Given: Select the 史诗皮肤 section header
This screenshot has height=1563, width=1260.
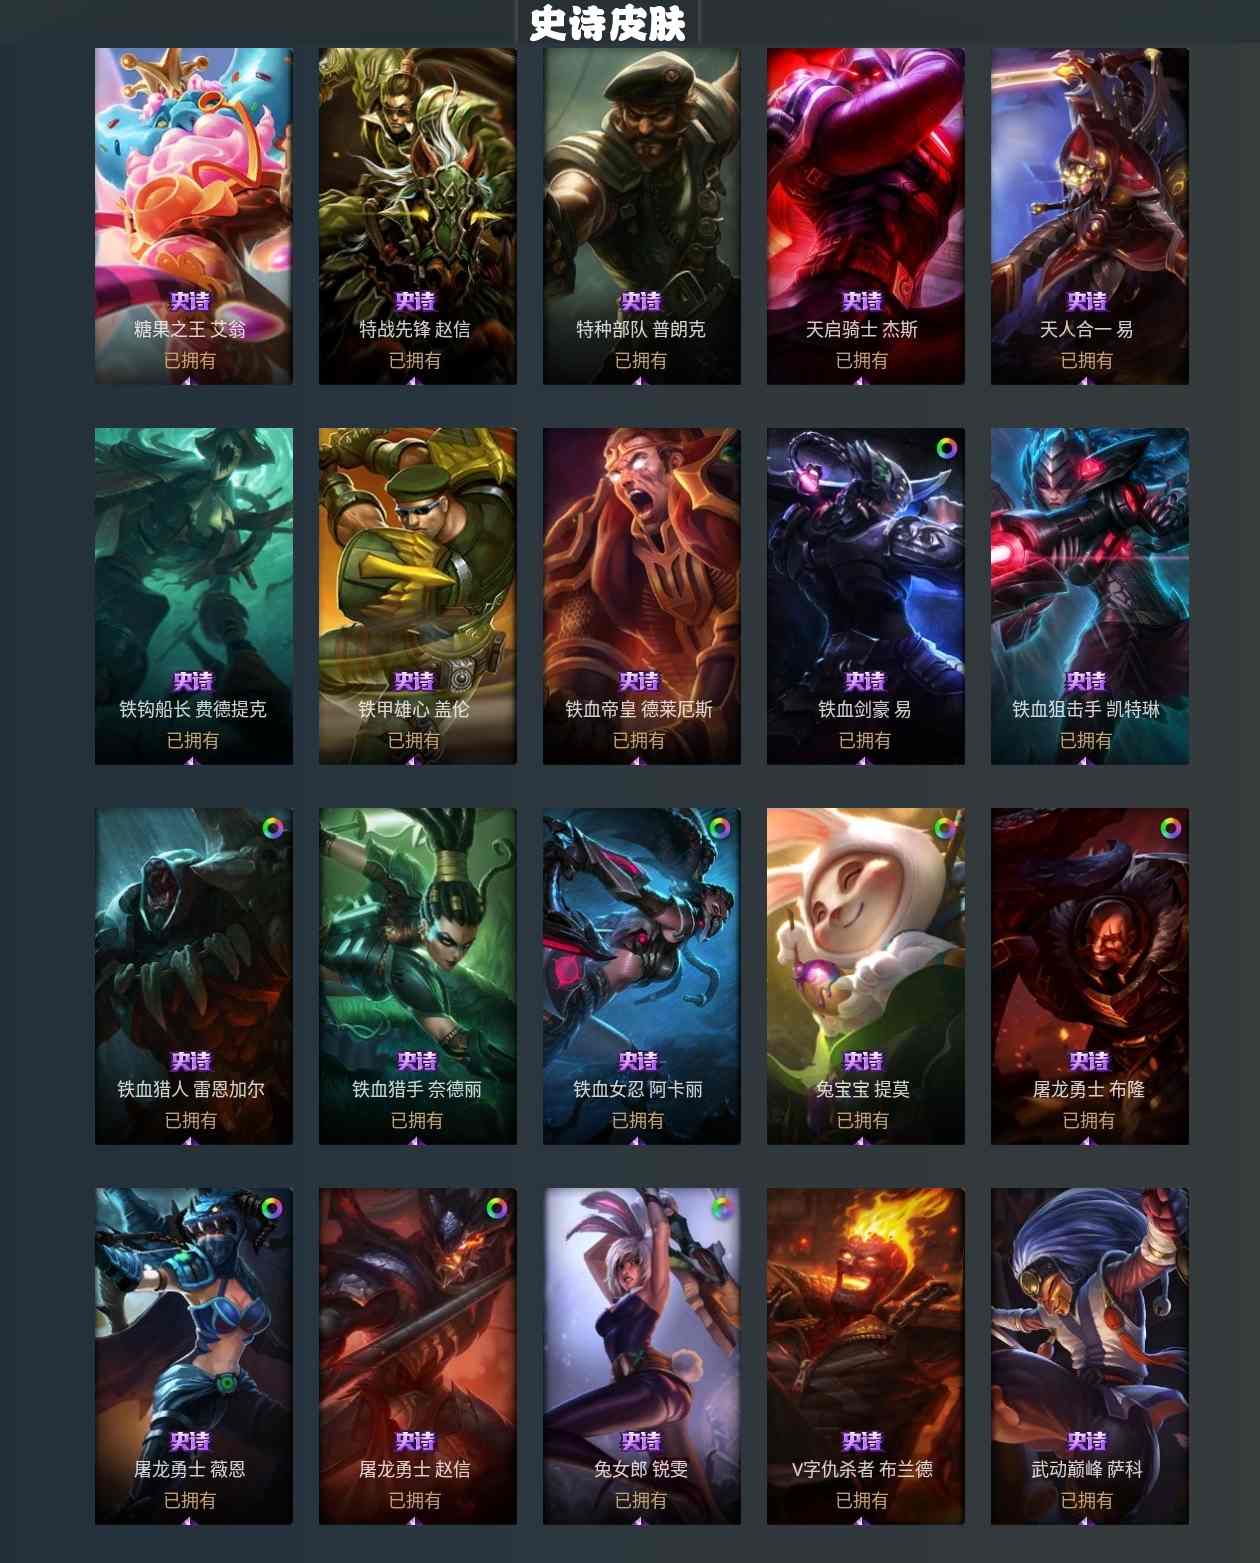Looking at the screenshot, I should pyautogui.click(x=608, y=24).
